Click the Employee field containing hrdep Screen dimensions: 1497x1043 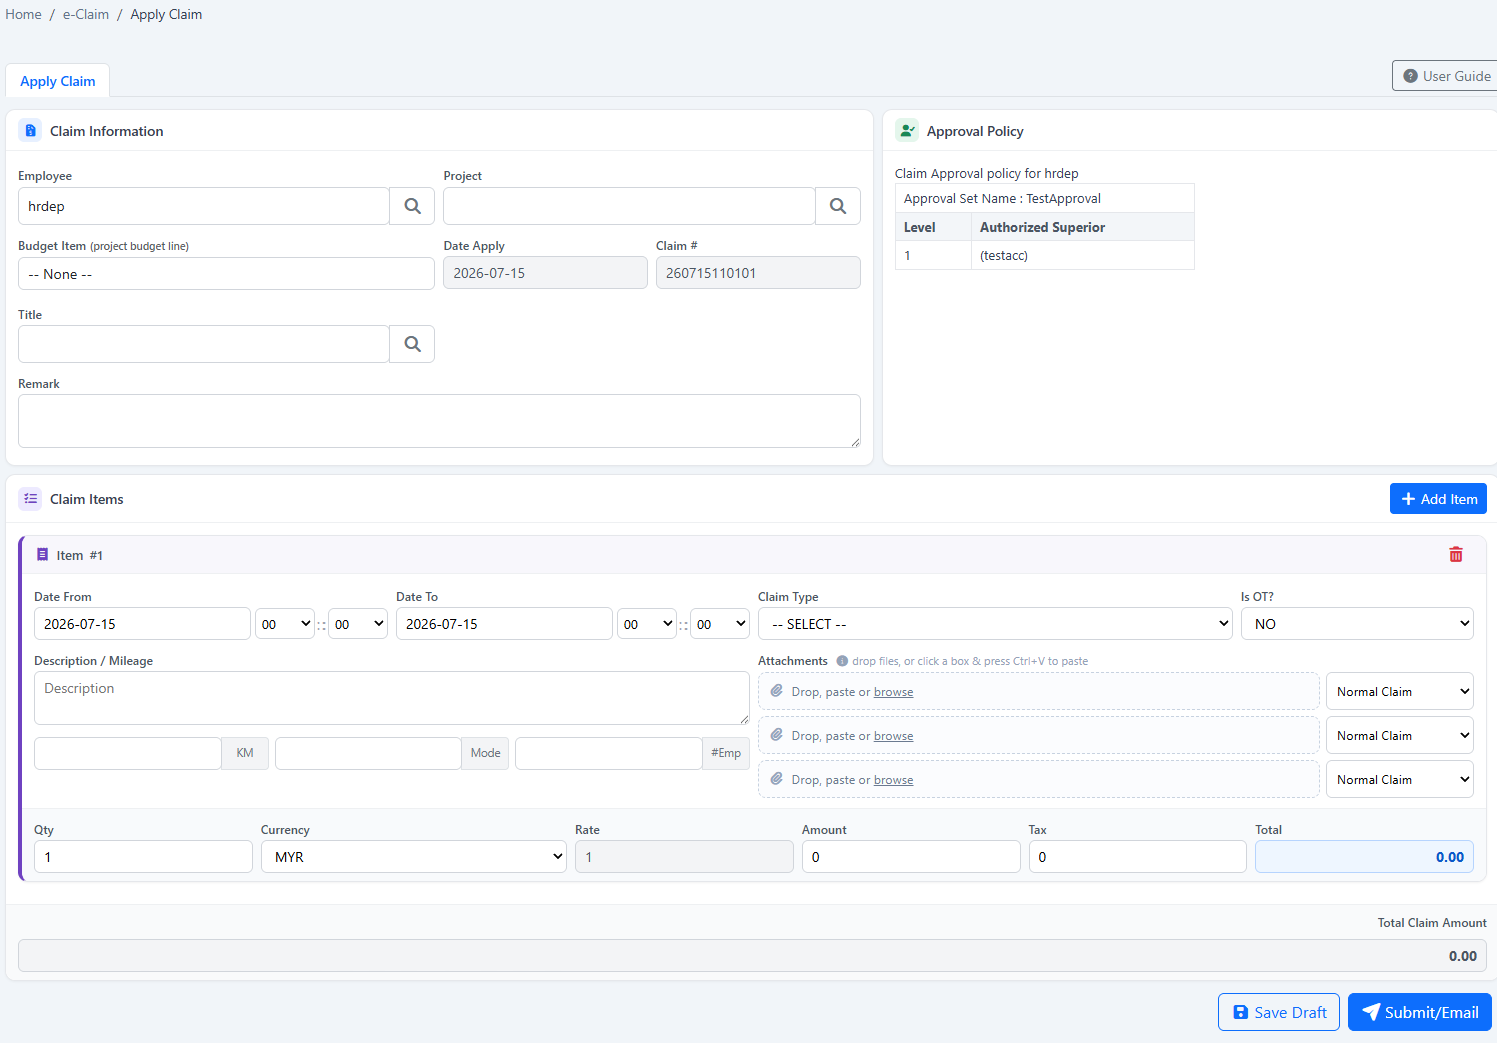(204, 206)
